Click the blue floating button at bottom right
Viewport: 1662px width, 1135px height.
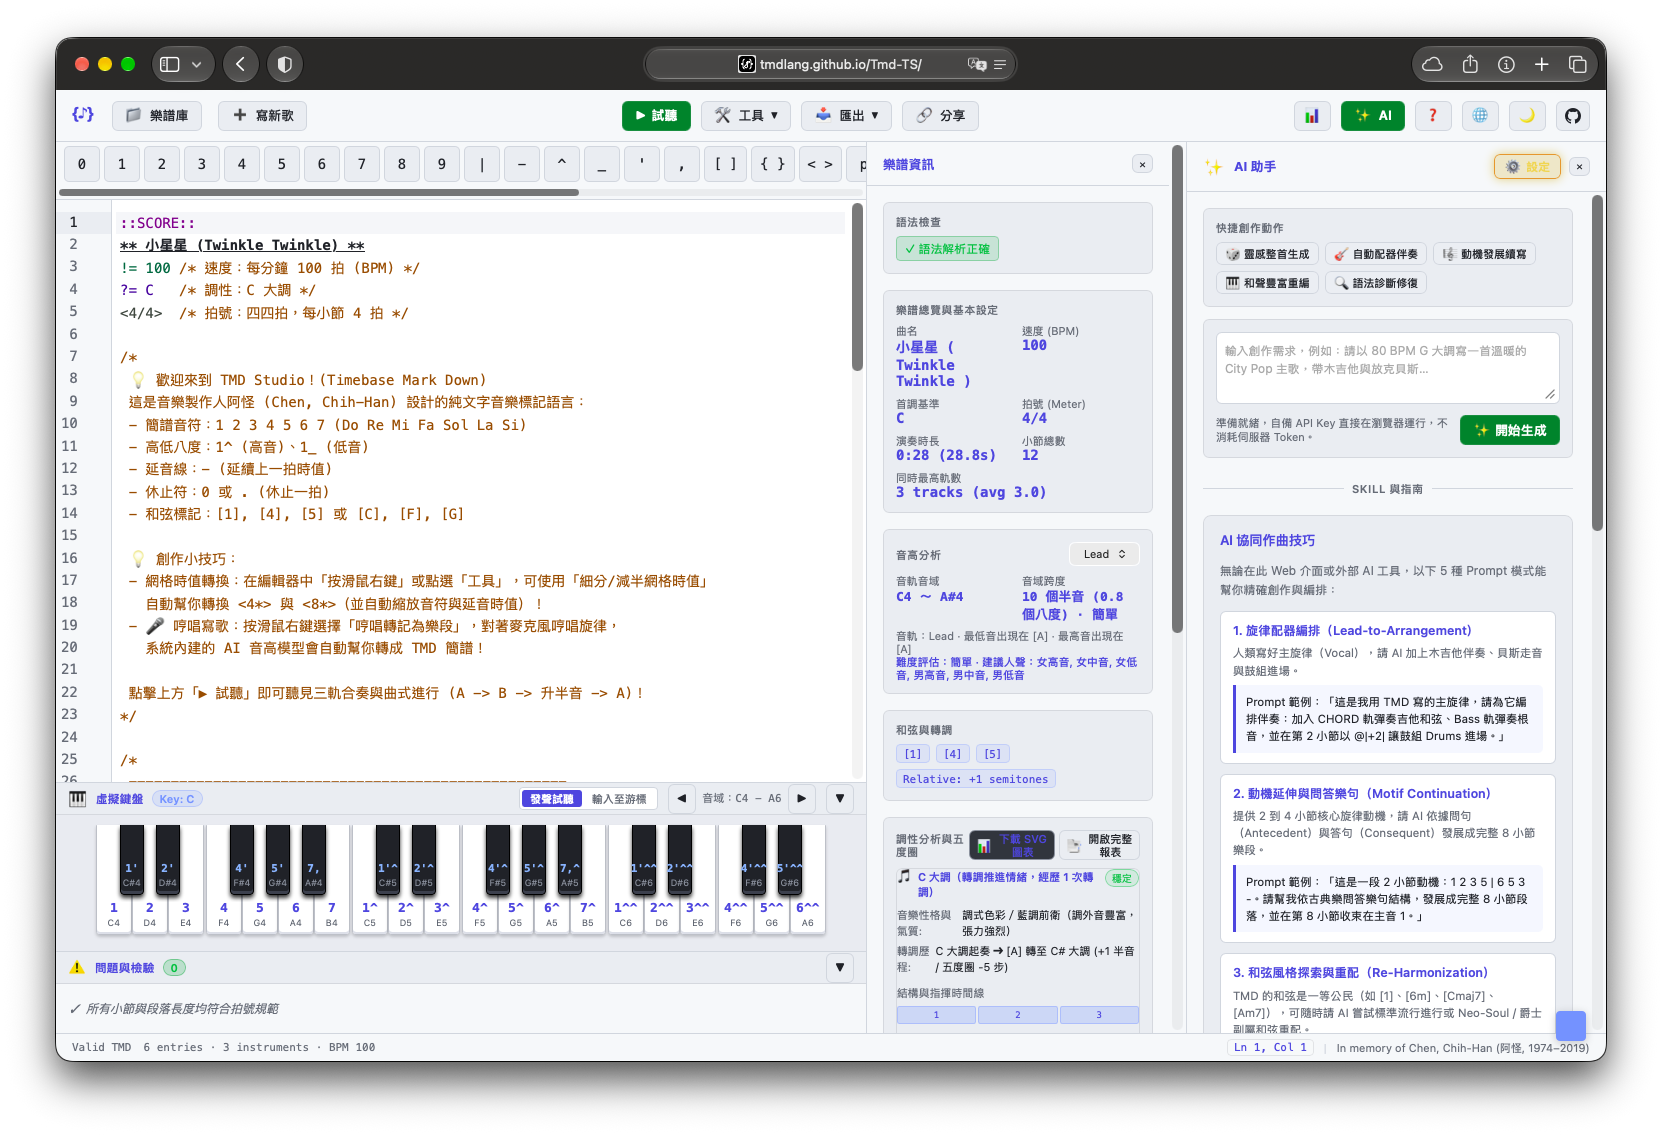(1571, 1025)
